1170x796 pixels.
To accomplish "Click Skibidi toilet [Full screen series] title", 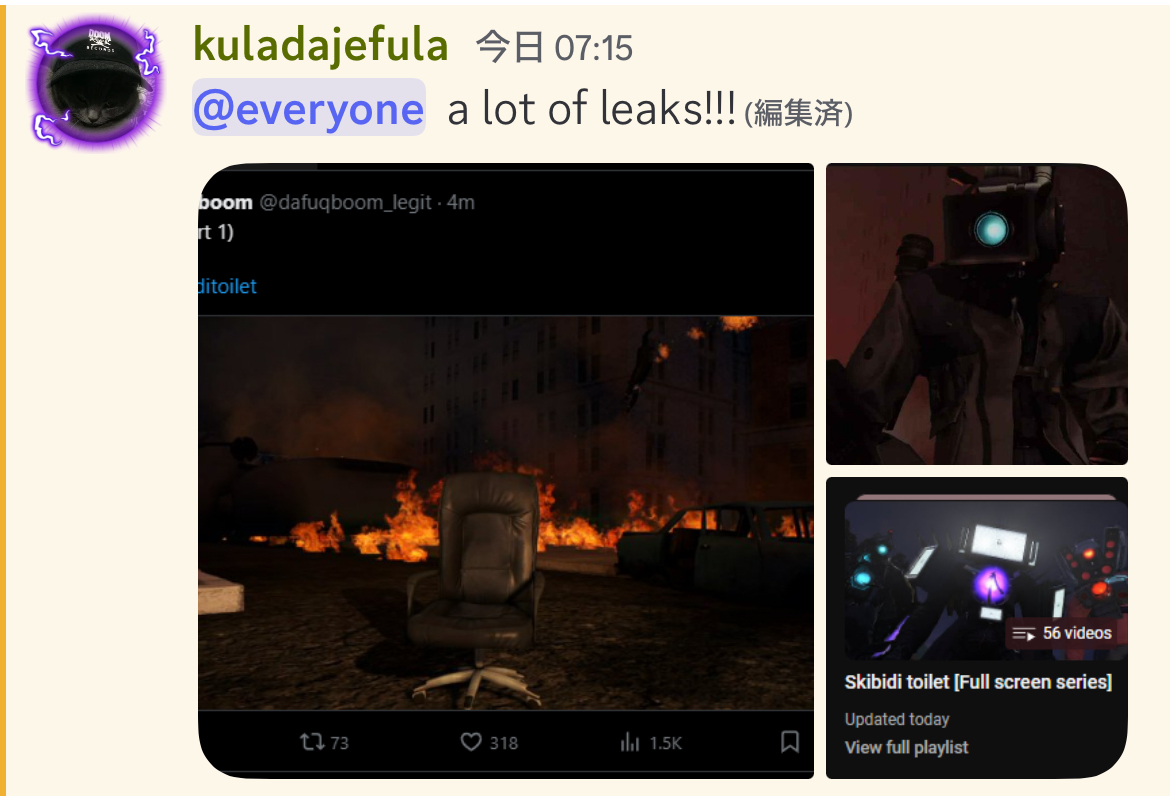I will pos(978,682).
